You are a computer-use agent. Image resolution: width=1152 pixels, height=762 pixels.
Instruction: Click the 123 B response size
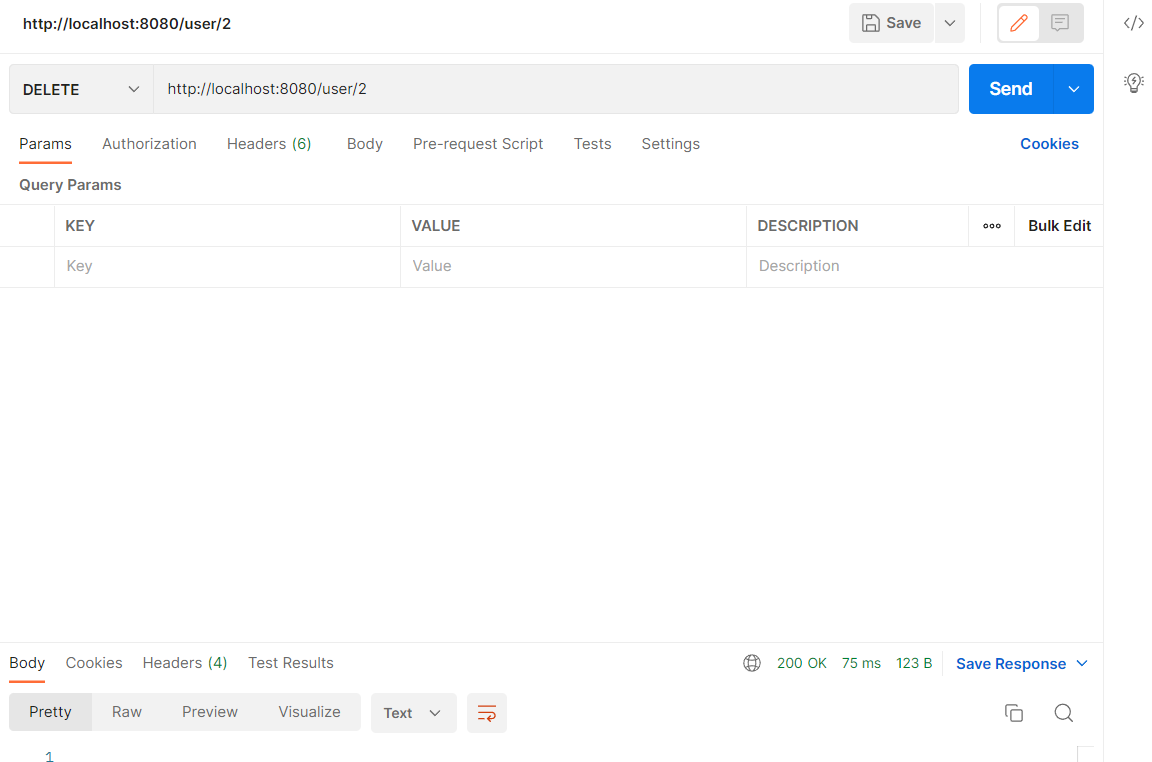coord(914,664)
